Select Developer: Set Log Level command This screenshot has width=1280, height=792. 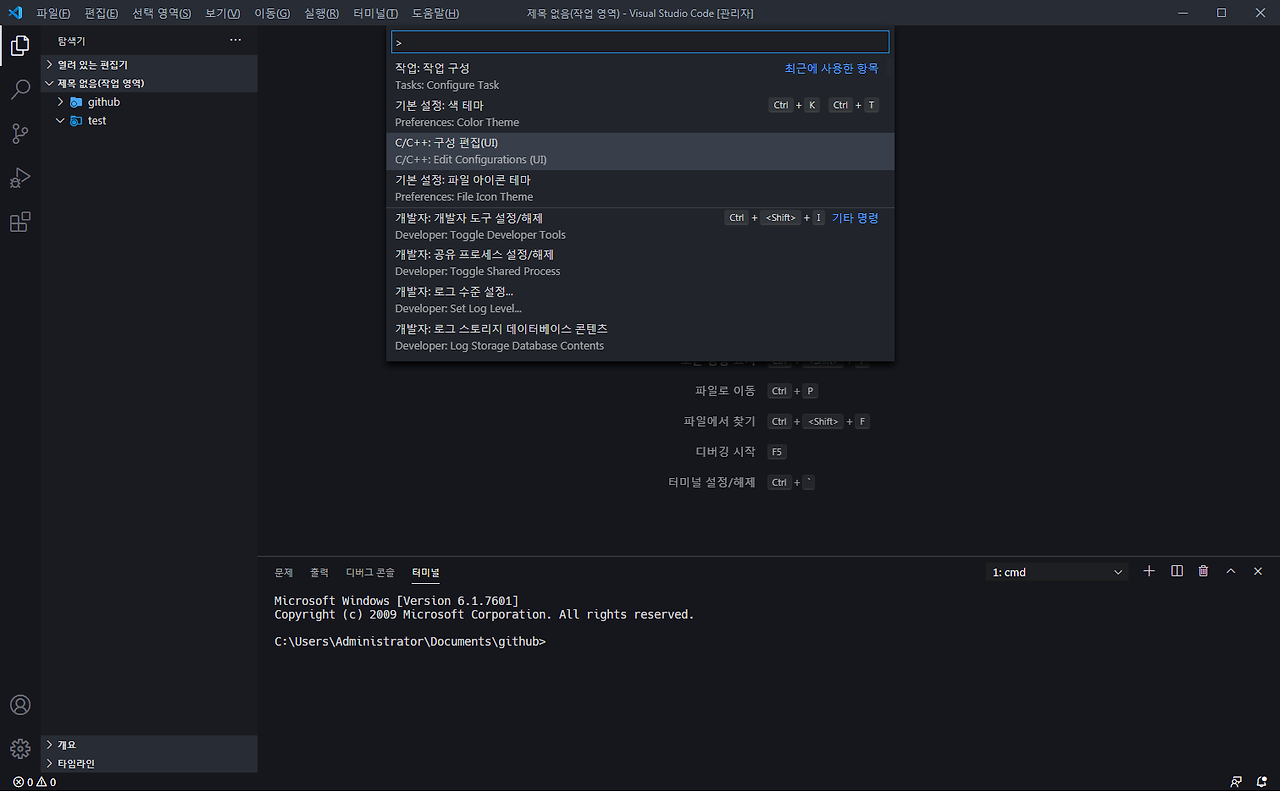pos(640,300)
